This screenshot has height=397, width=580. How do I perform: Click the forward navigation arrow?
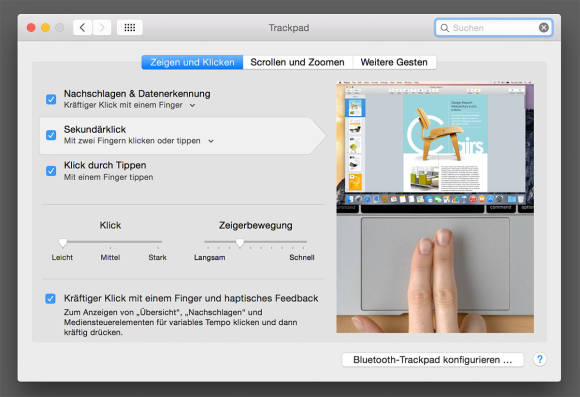pyautogui.click(x=102, y=27)
